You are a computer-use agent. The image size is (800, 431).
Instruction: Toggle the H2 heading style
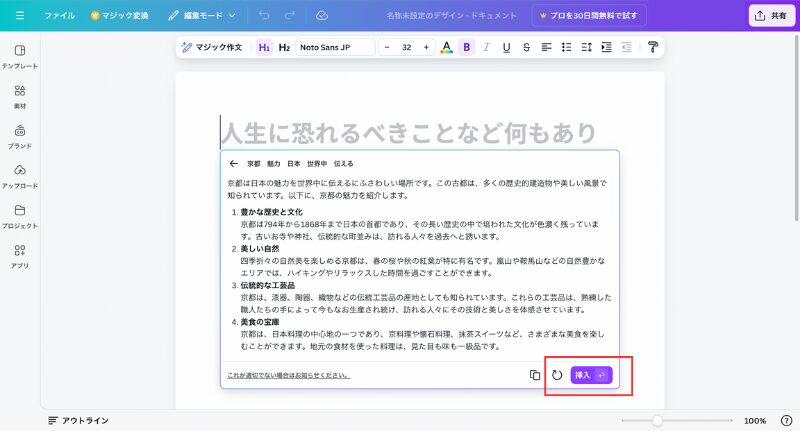[284, 47]
